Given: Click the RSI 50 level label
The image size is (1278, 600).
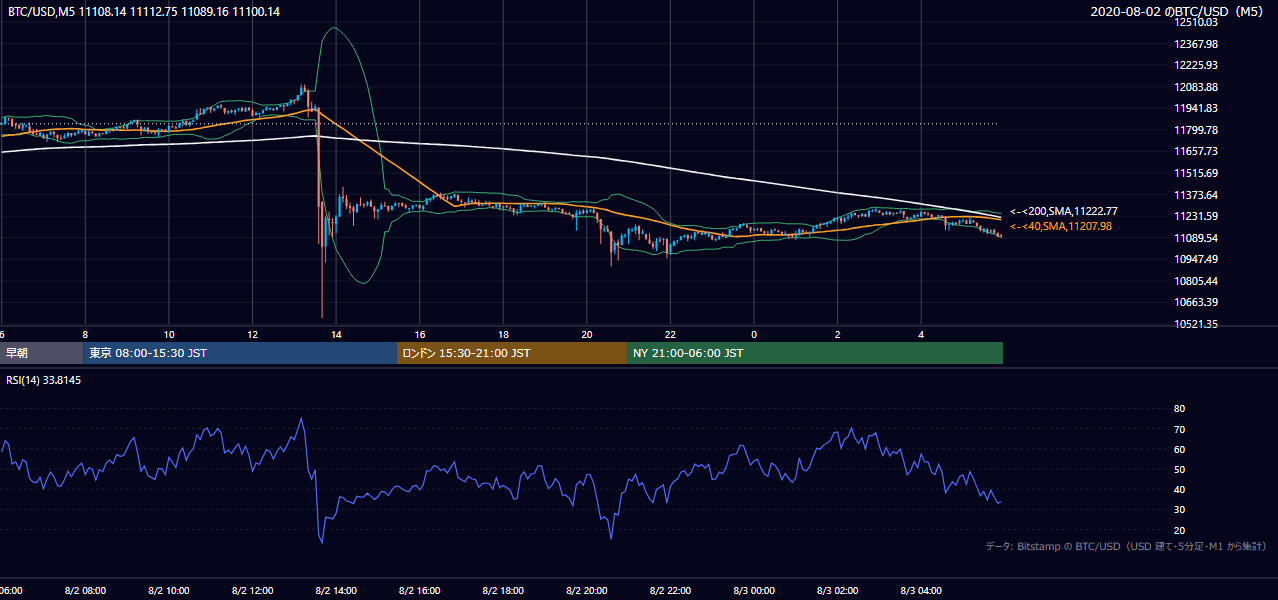Looking at the screenshot, I should point(1179,469).
